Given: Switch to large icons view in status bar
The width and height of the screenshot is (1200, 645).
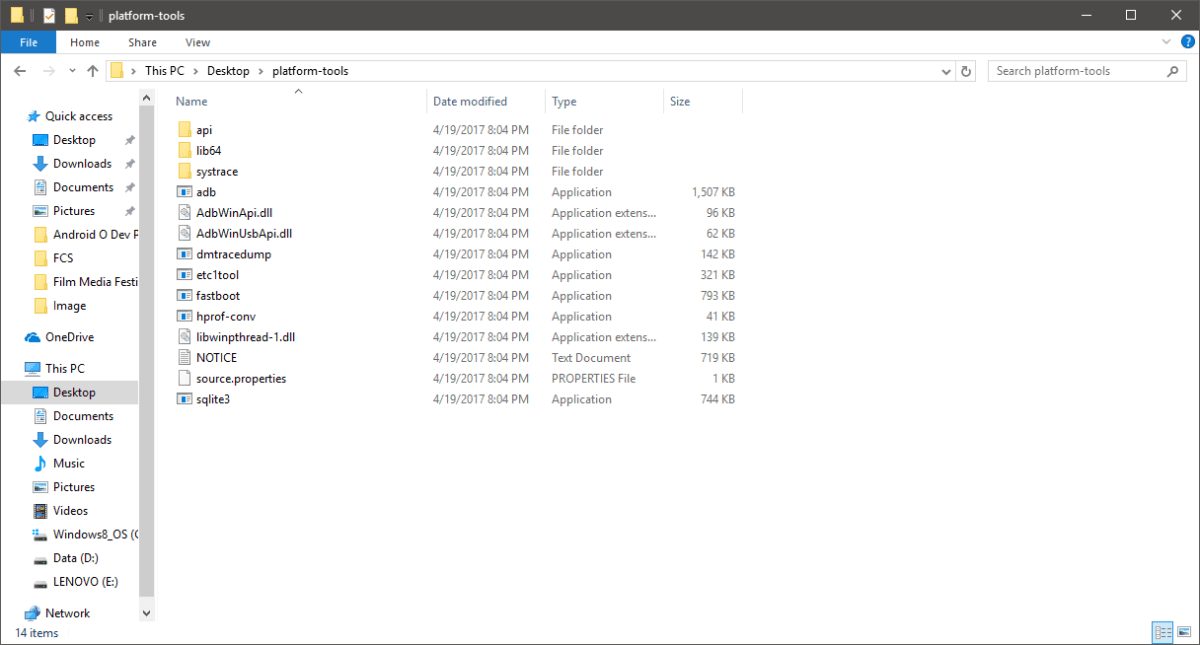Looking at the screenshot, I should tap(1185, 632).
